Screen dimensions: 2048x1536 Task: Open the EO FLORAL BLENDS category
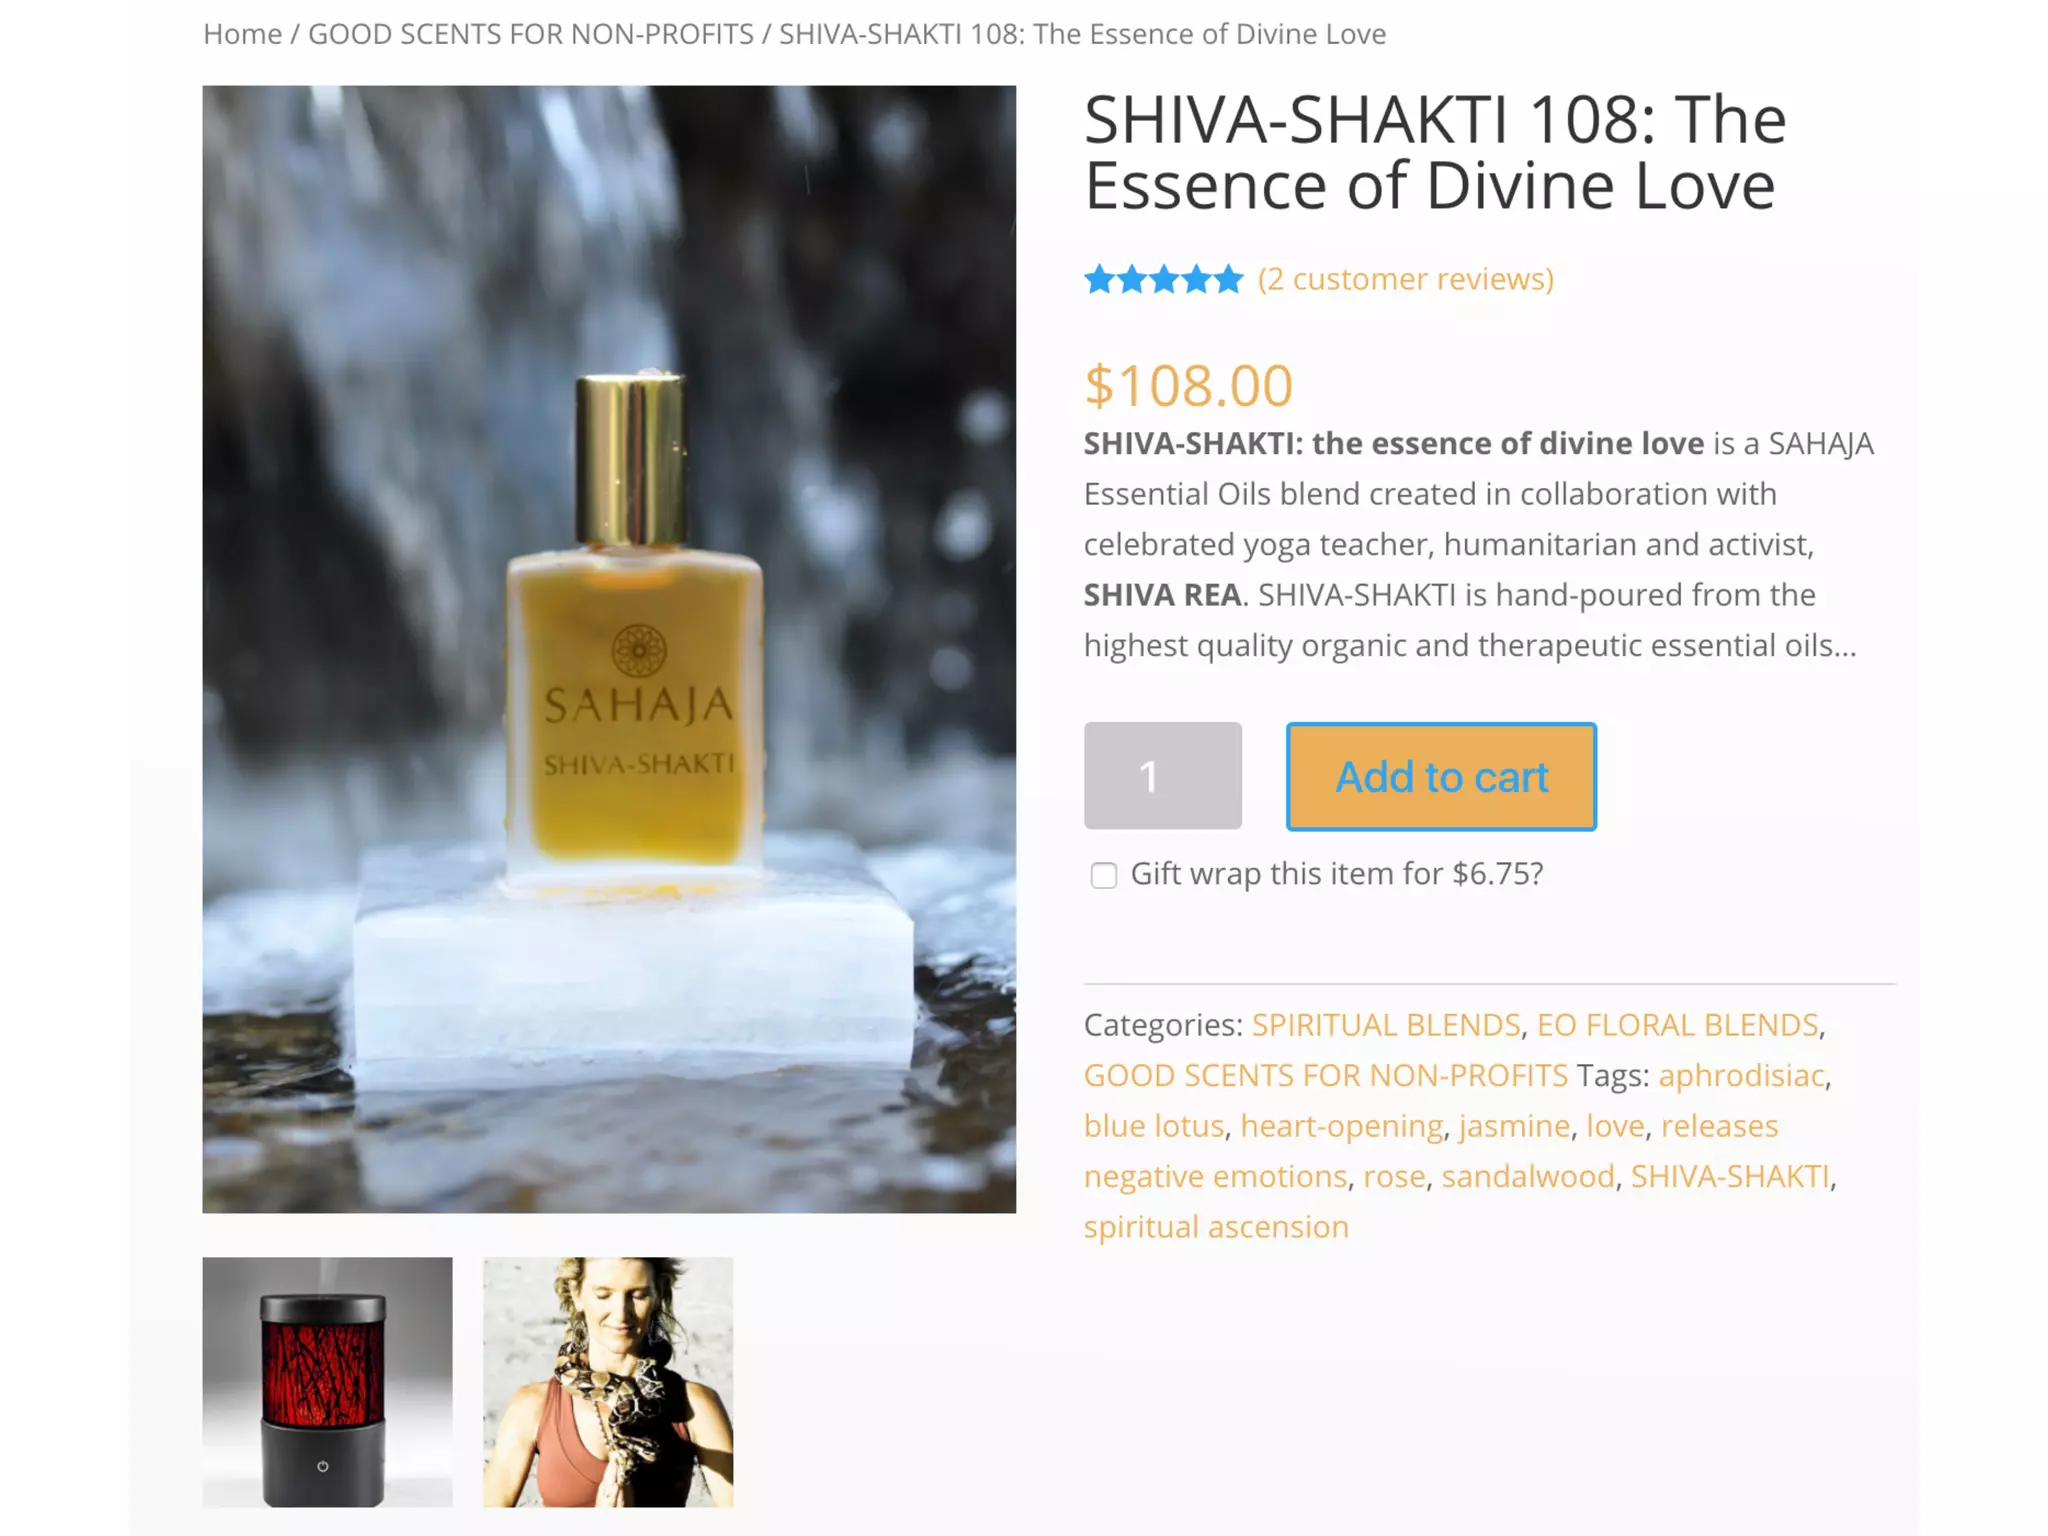pyautogui.click(x=1677, y=1025)
